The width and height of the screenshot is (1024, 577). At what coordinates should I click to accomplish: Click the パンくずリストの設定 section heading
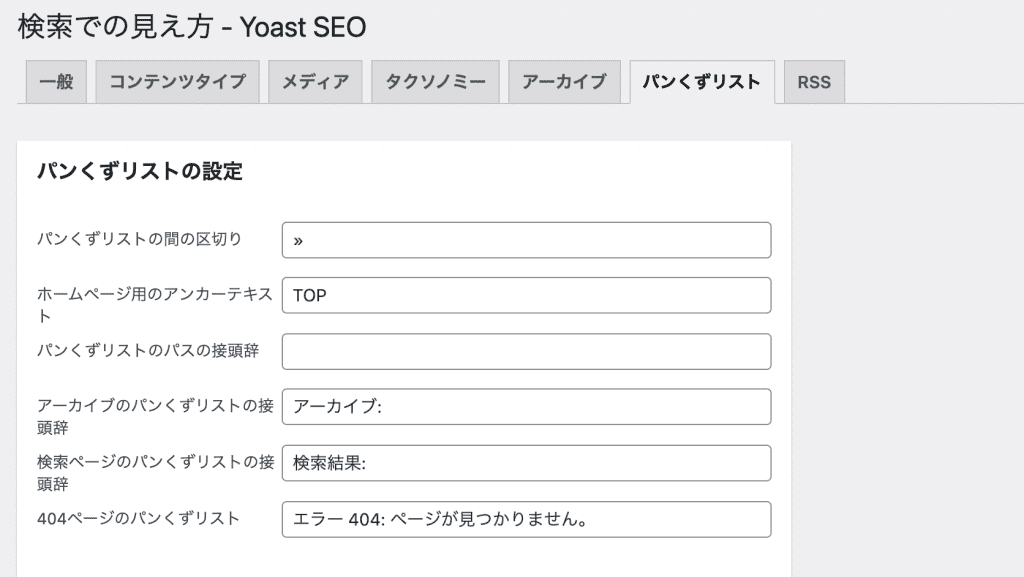(x=140, y=171)
